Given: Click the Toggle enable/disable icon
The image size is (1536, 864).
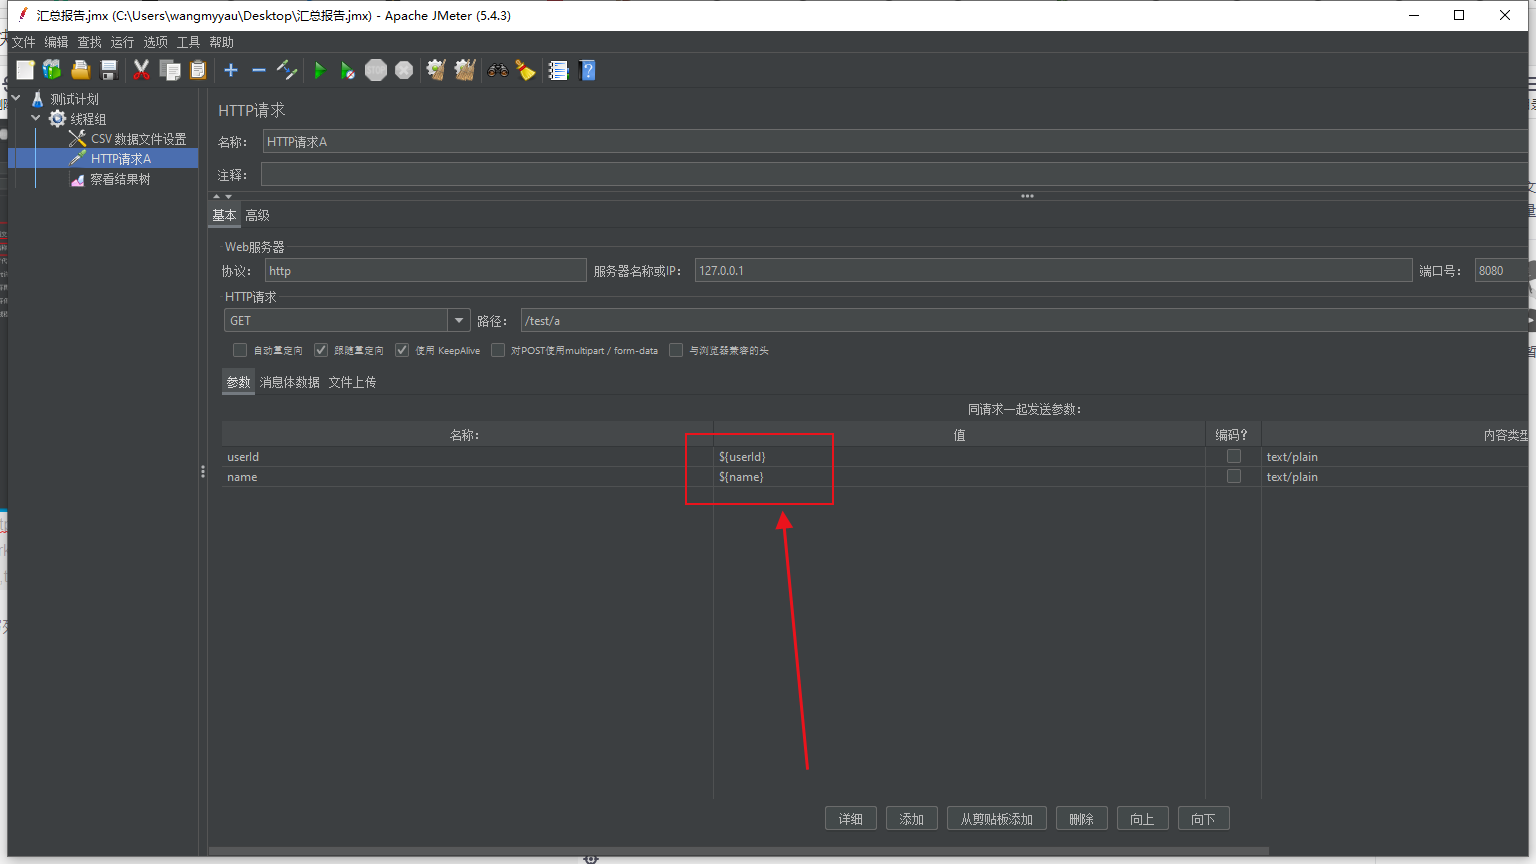Looking at the screenshot, I should [287, 70].
